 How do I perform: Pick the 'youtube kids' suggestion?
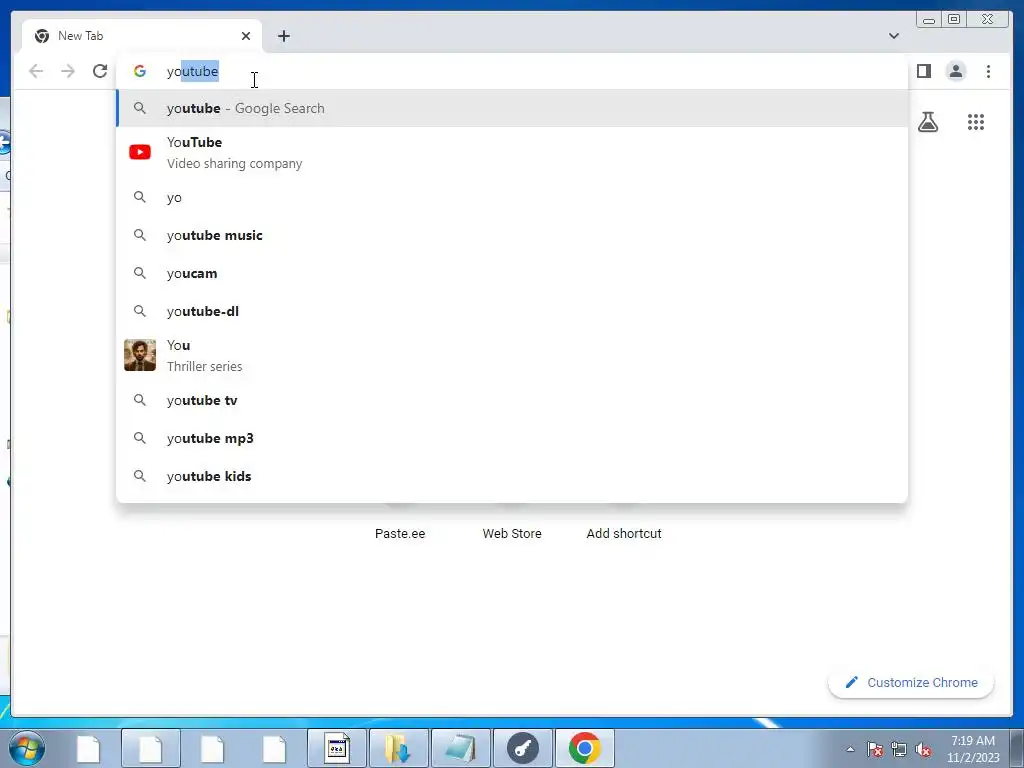point(512,476)
